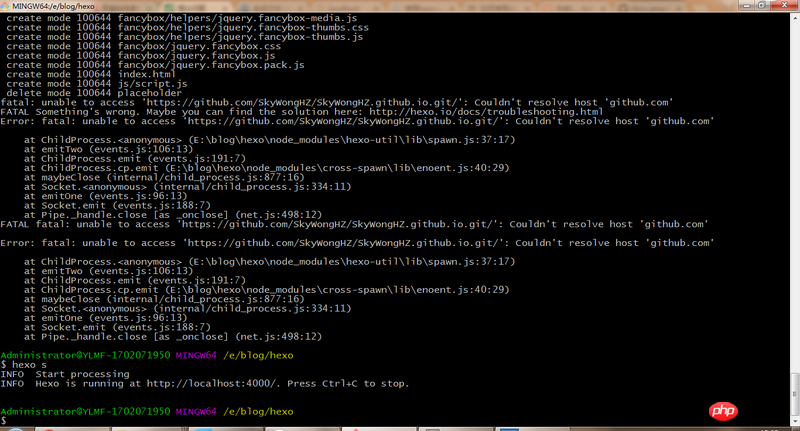
Task: Click the 'create mode 100644 index.html' line
Action: [90, 74]
